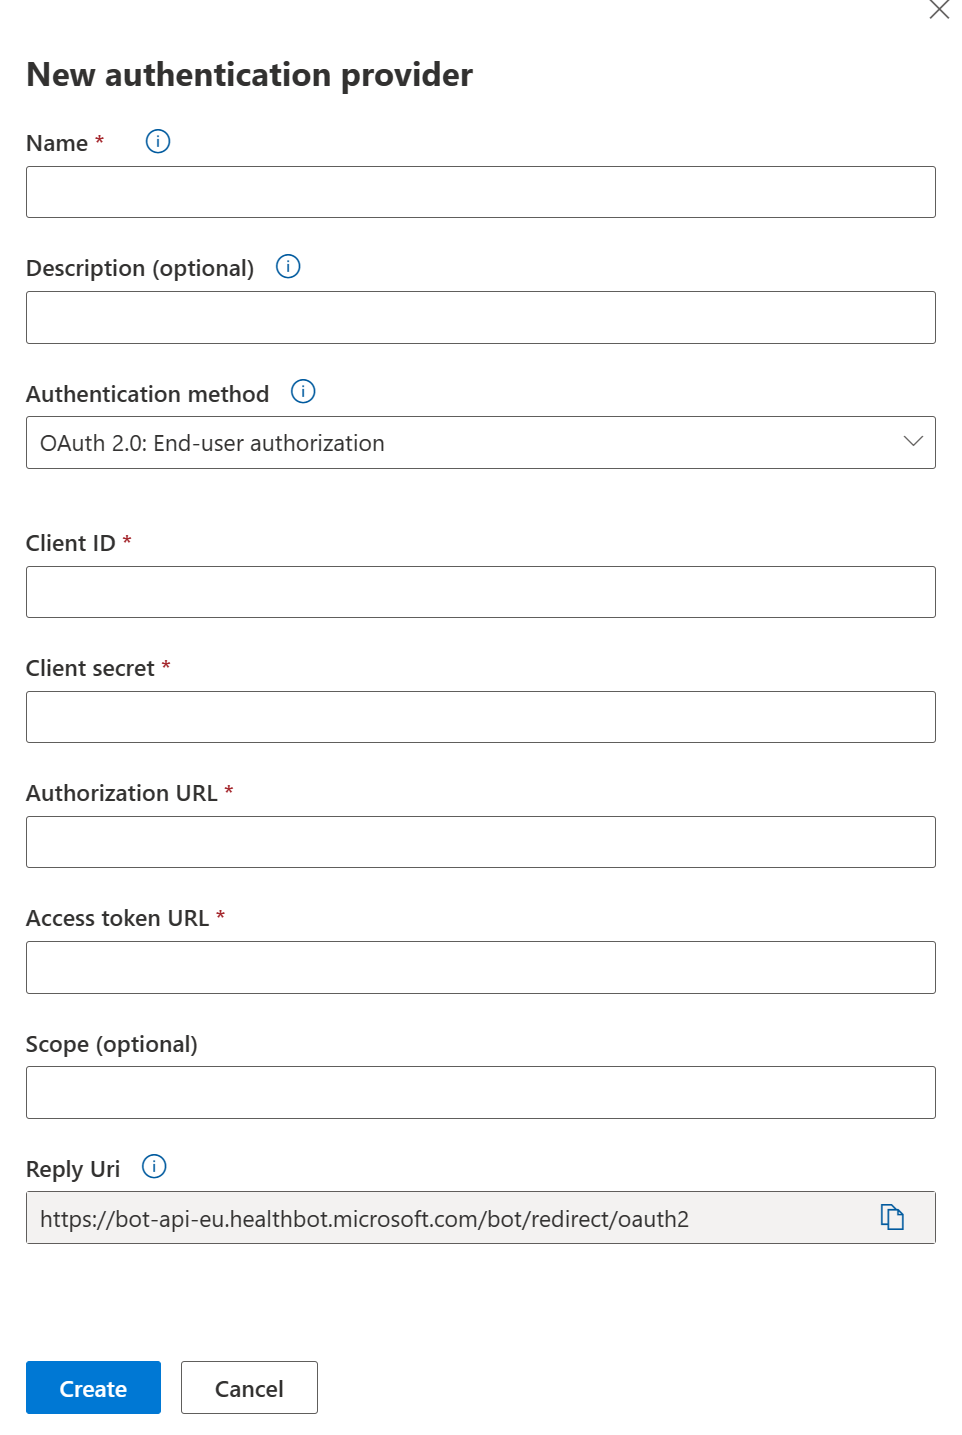Click into the Client ID field
962x1435 pixels.
point(481,592)
